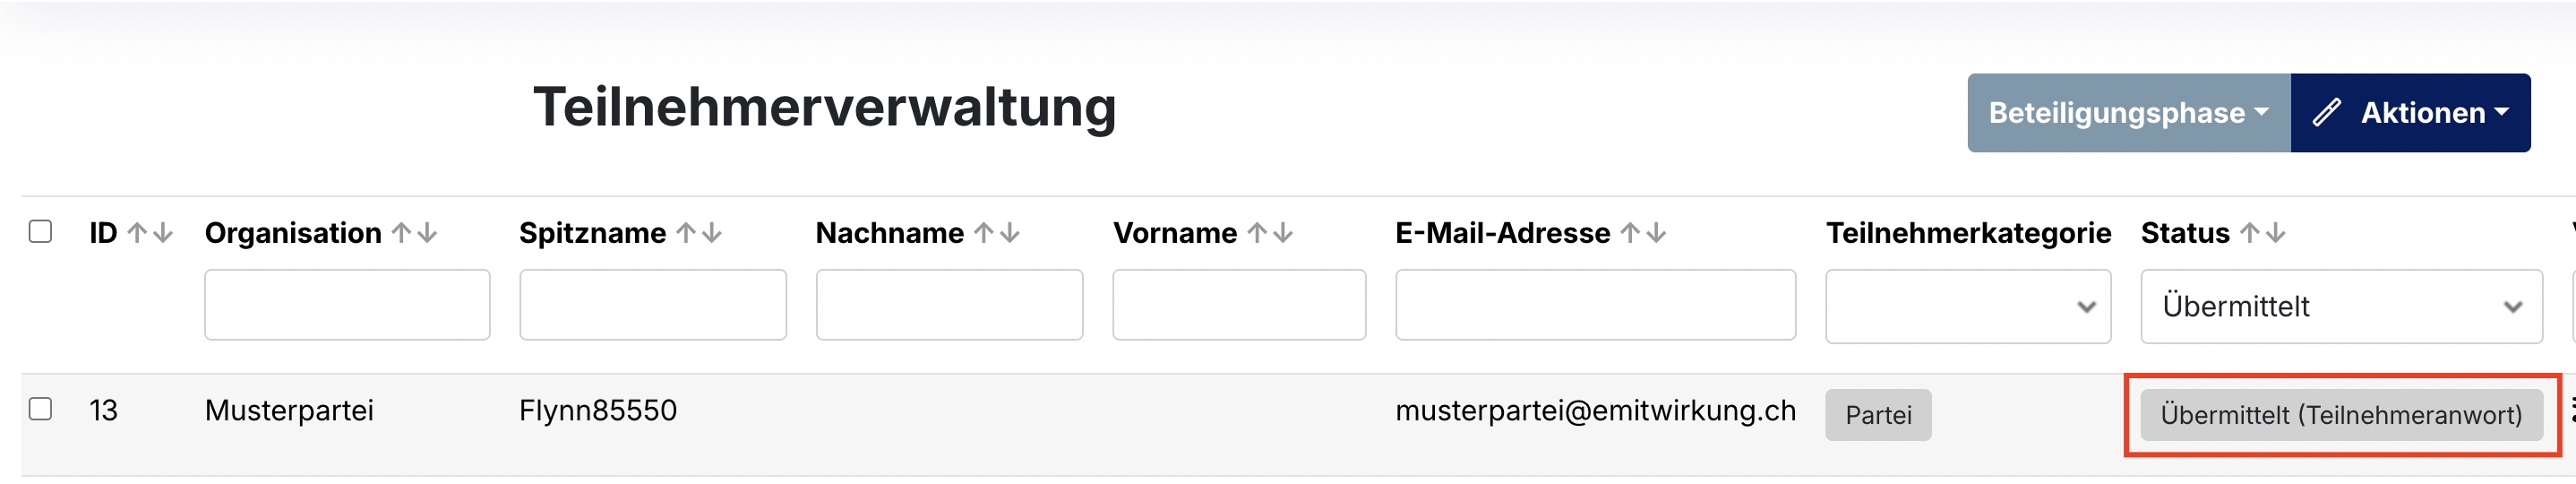Select the checkbox for row ID 13
The image size is (2576, 484).
point(41,409)
